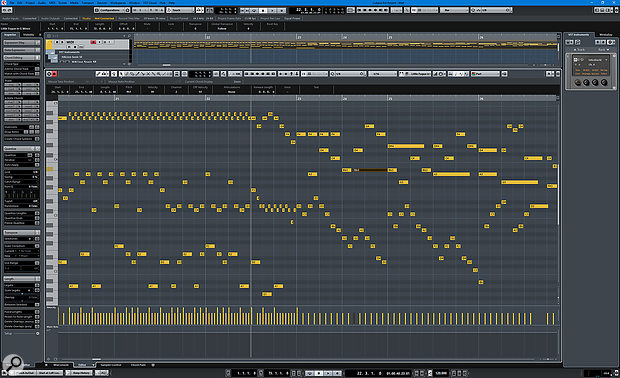Open the MIDI menu
The width and height of the screenshot is (620, 378).
(52, 2)
